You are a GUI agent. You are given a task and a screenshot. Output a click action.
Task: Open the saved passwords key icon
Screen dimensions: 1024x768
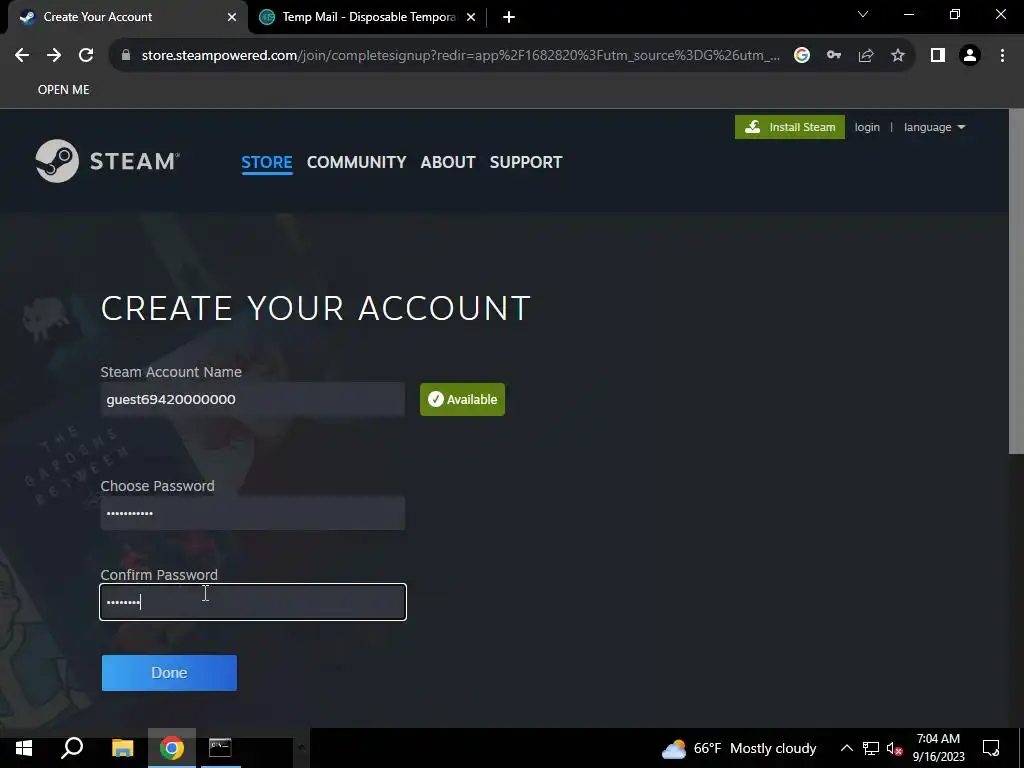(x=834, y=56)
